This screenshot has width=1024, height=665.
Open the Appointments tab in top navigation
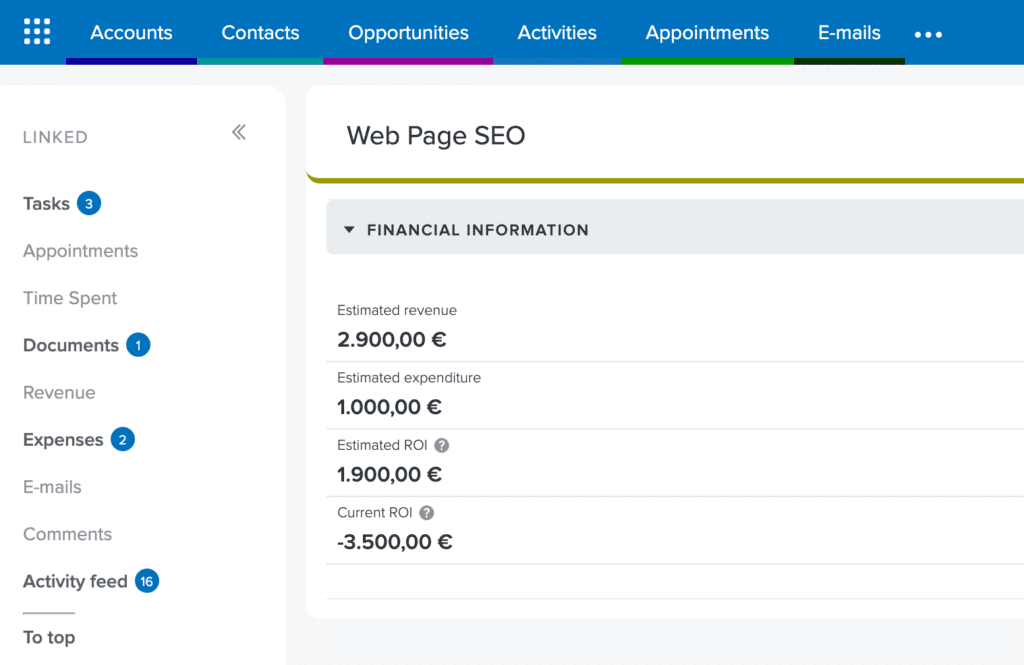coord(707,32)
